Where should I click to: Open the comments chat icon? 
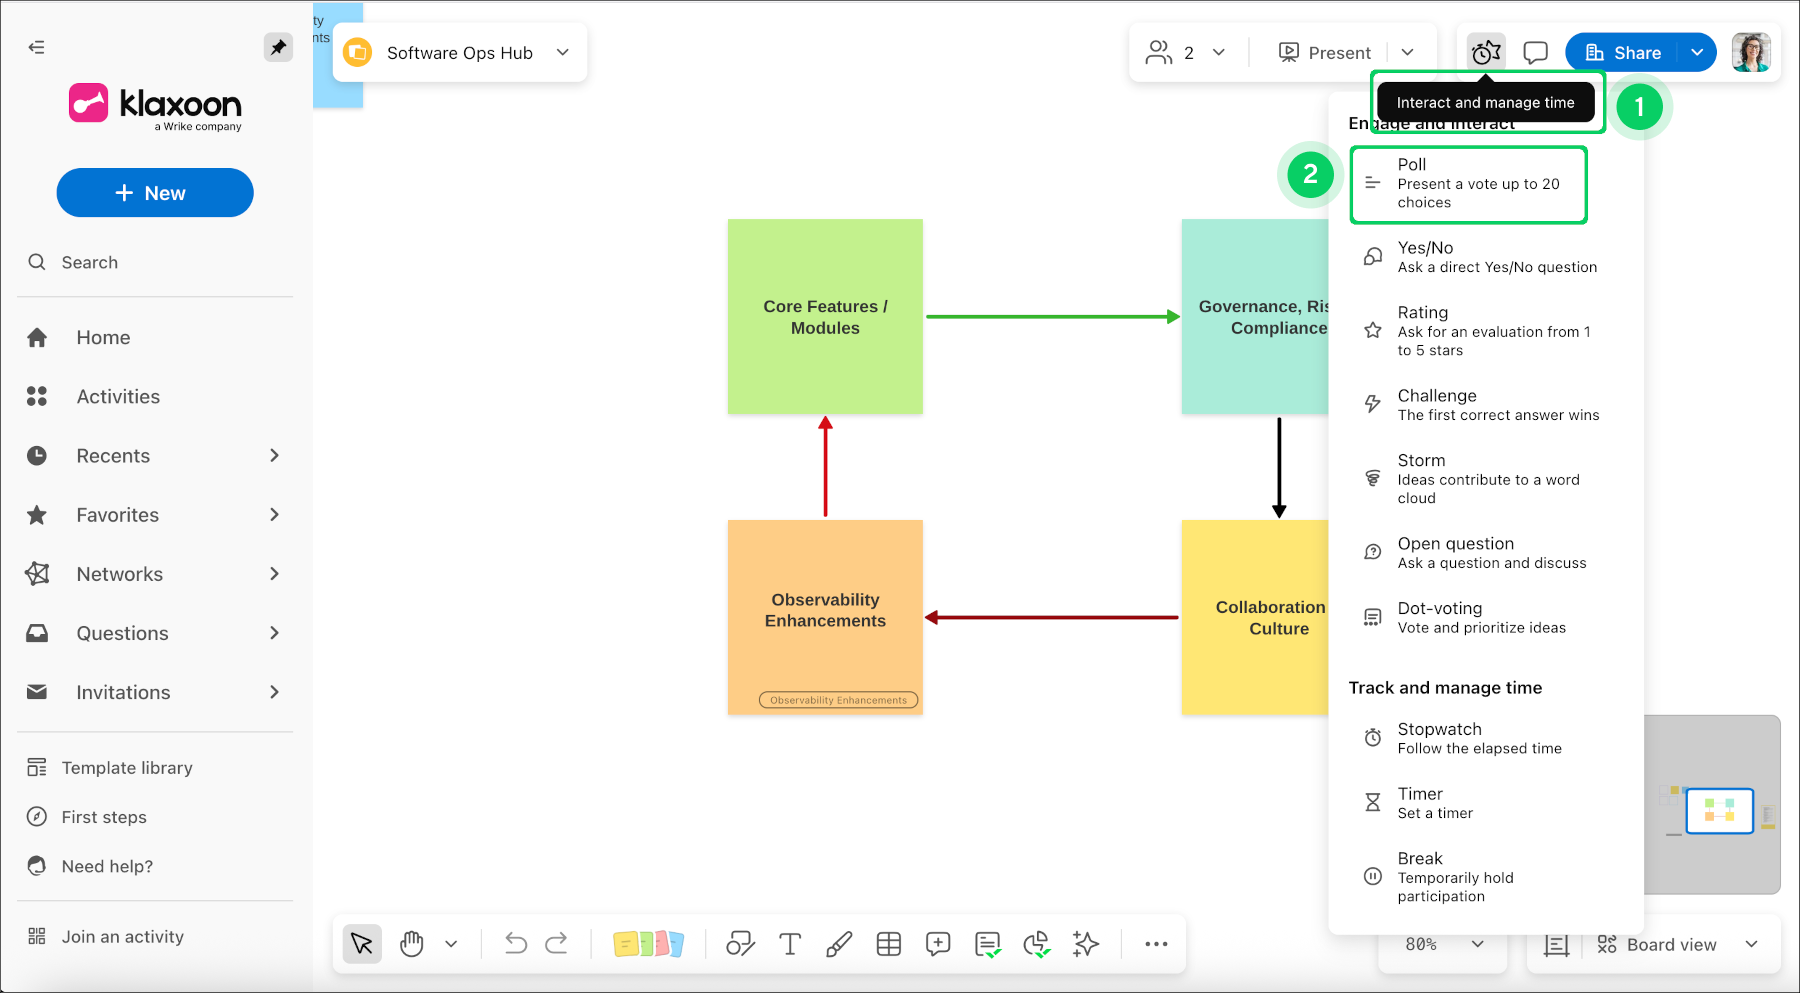(x=1535, y=53)
